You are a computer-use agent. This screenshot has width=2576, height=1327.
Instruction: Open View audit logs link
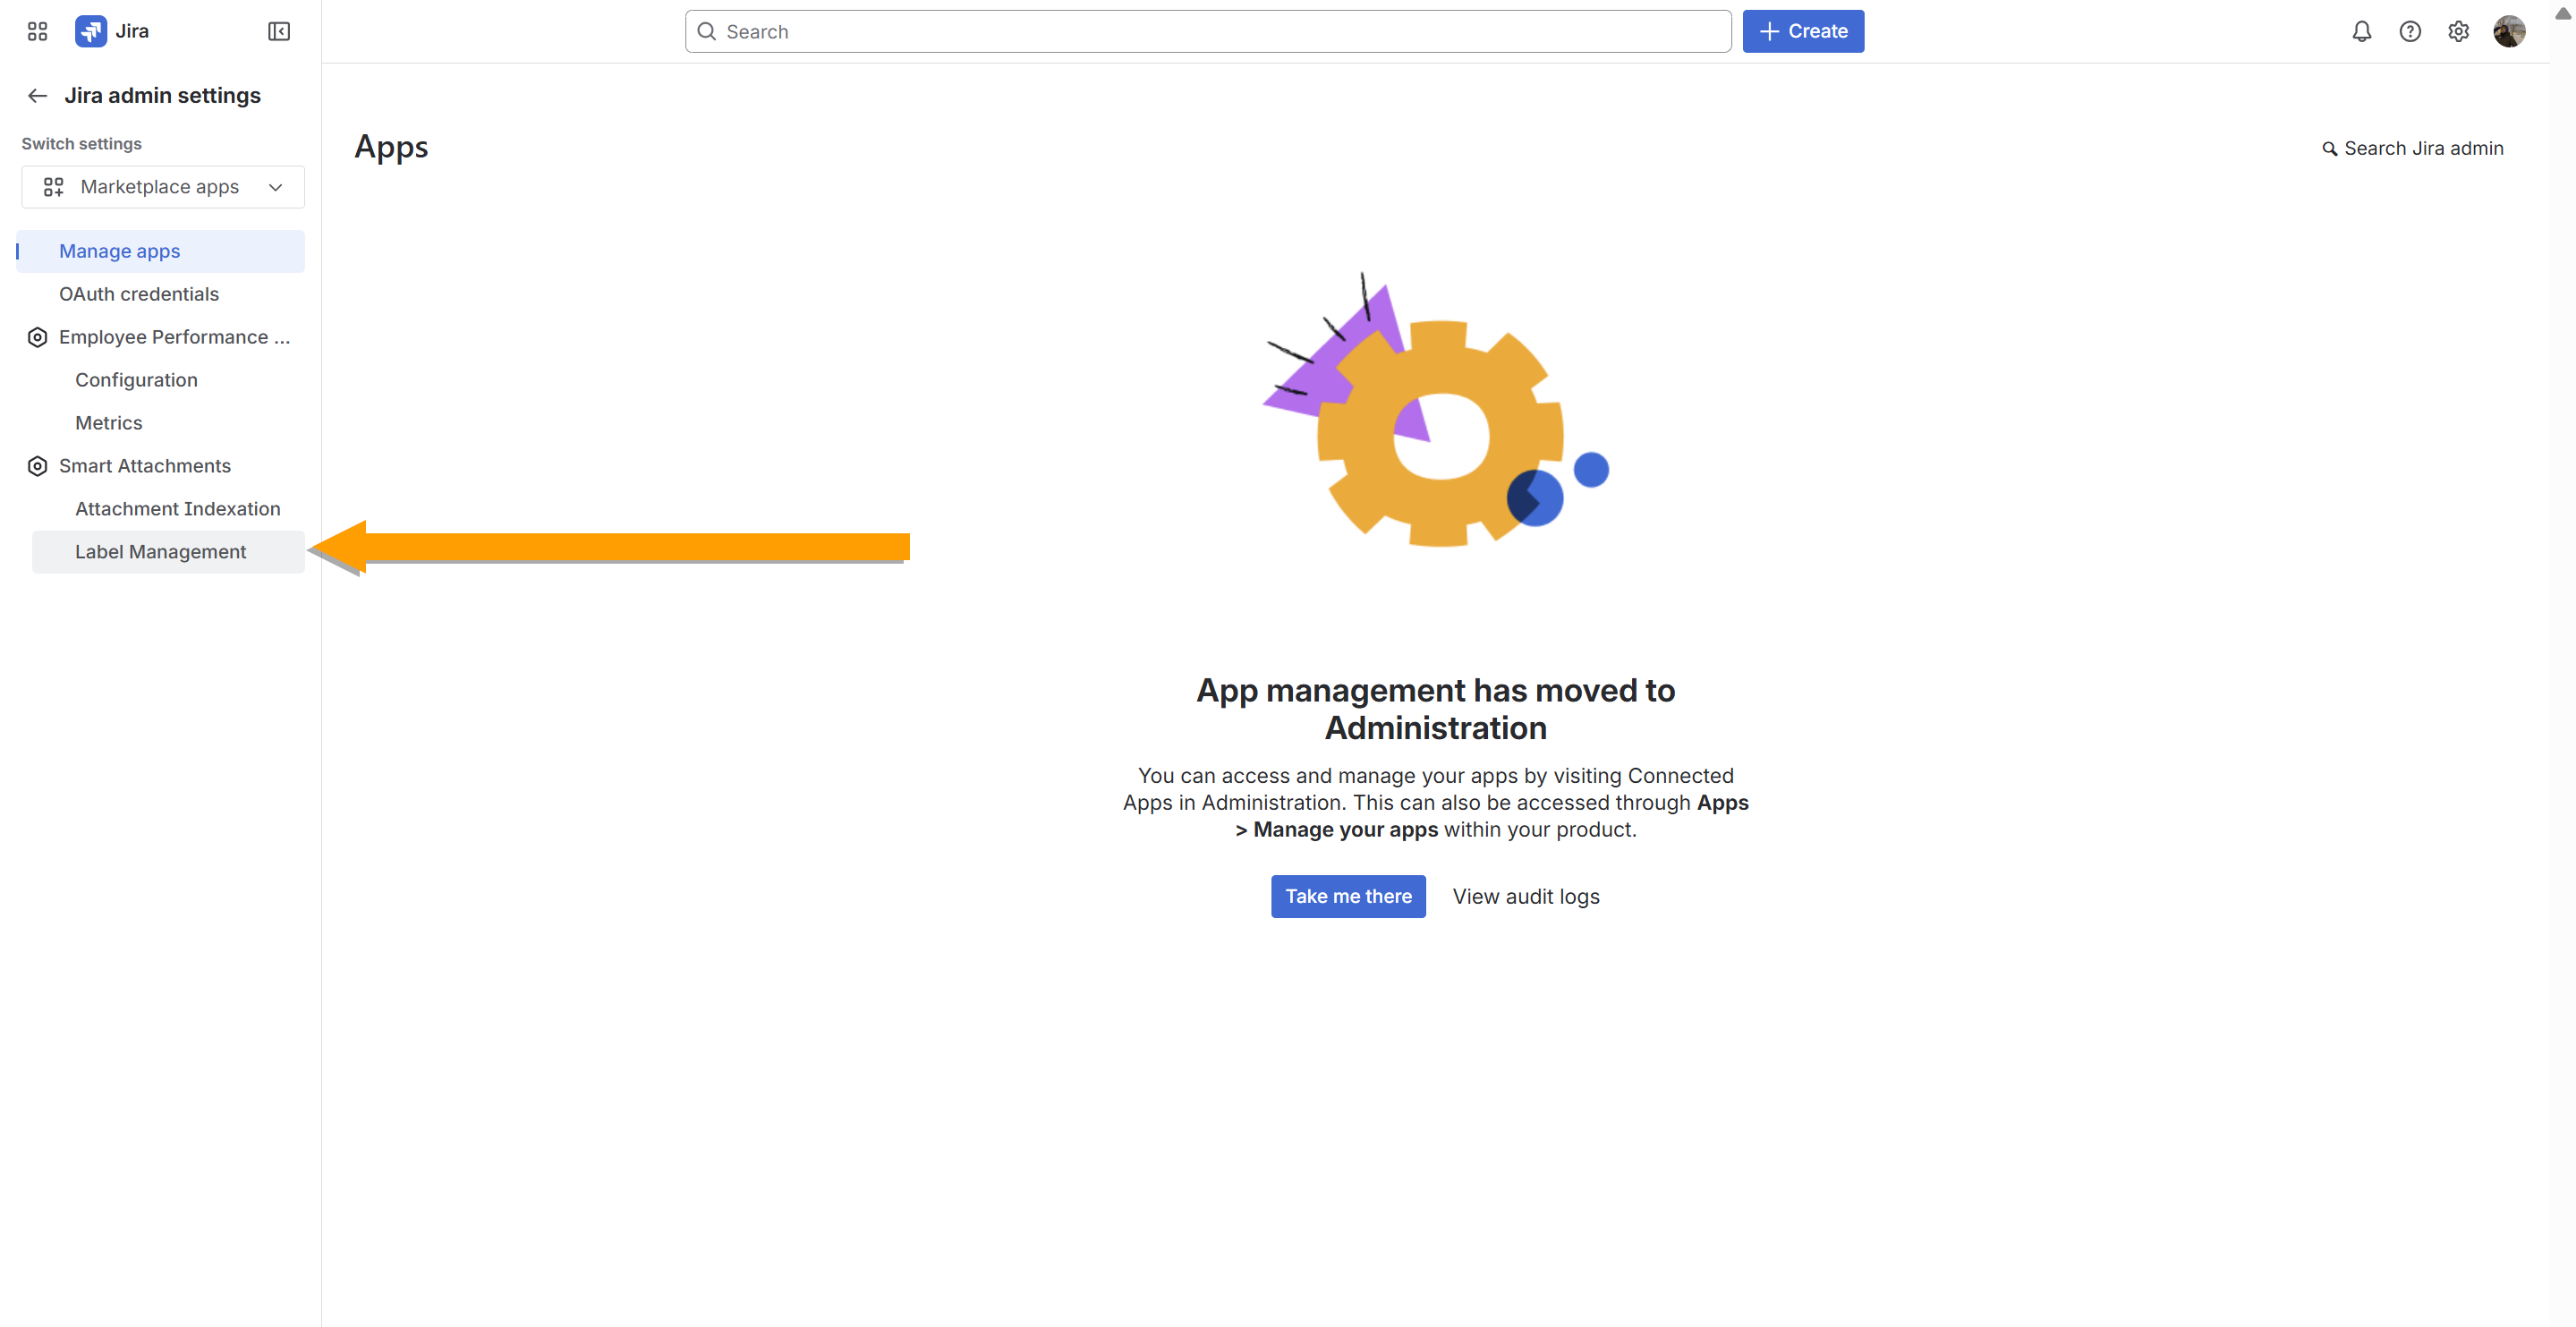coord(1525,896)
